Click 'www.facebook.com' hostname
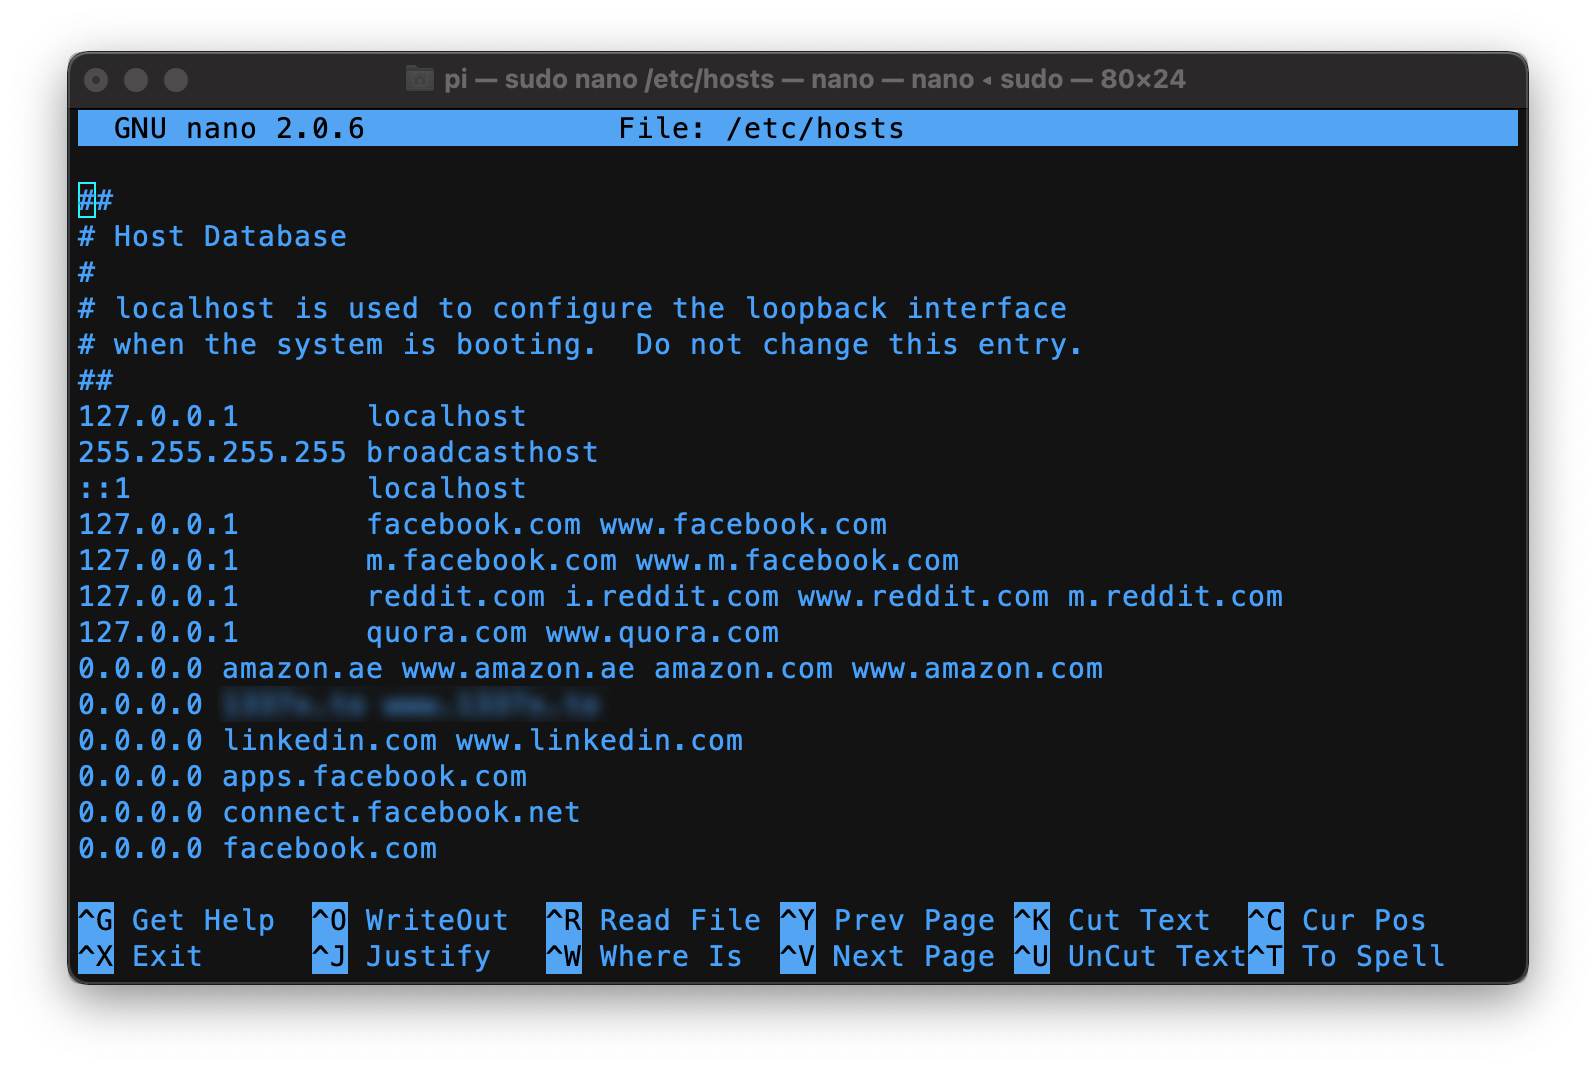 (x=743, y=524)
